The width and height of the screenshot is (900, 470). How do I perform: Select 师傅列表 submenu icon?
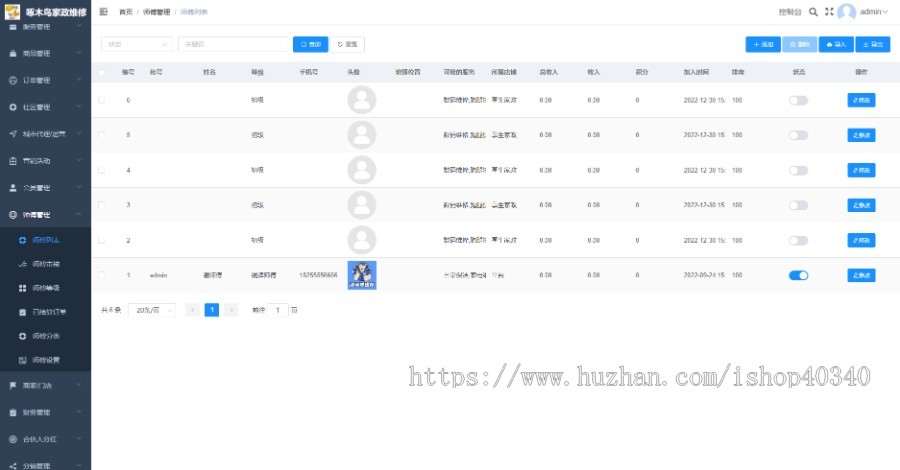click(x=22, y=240)
